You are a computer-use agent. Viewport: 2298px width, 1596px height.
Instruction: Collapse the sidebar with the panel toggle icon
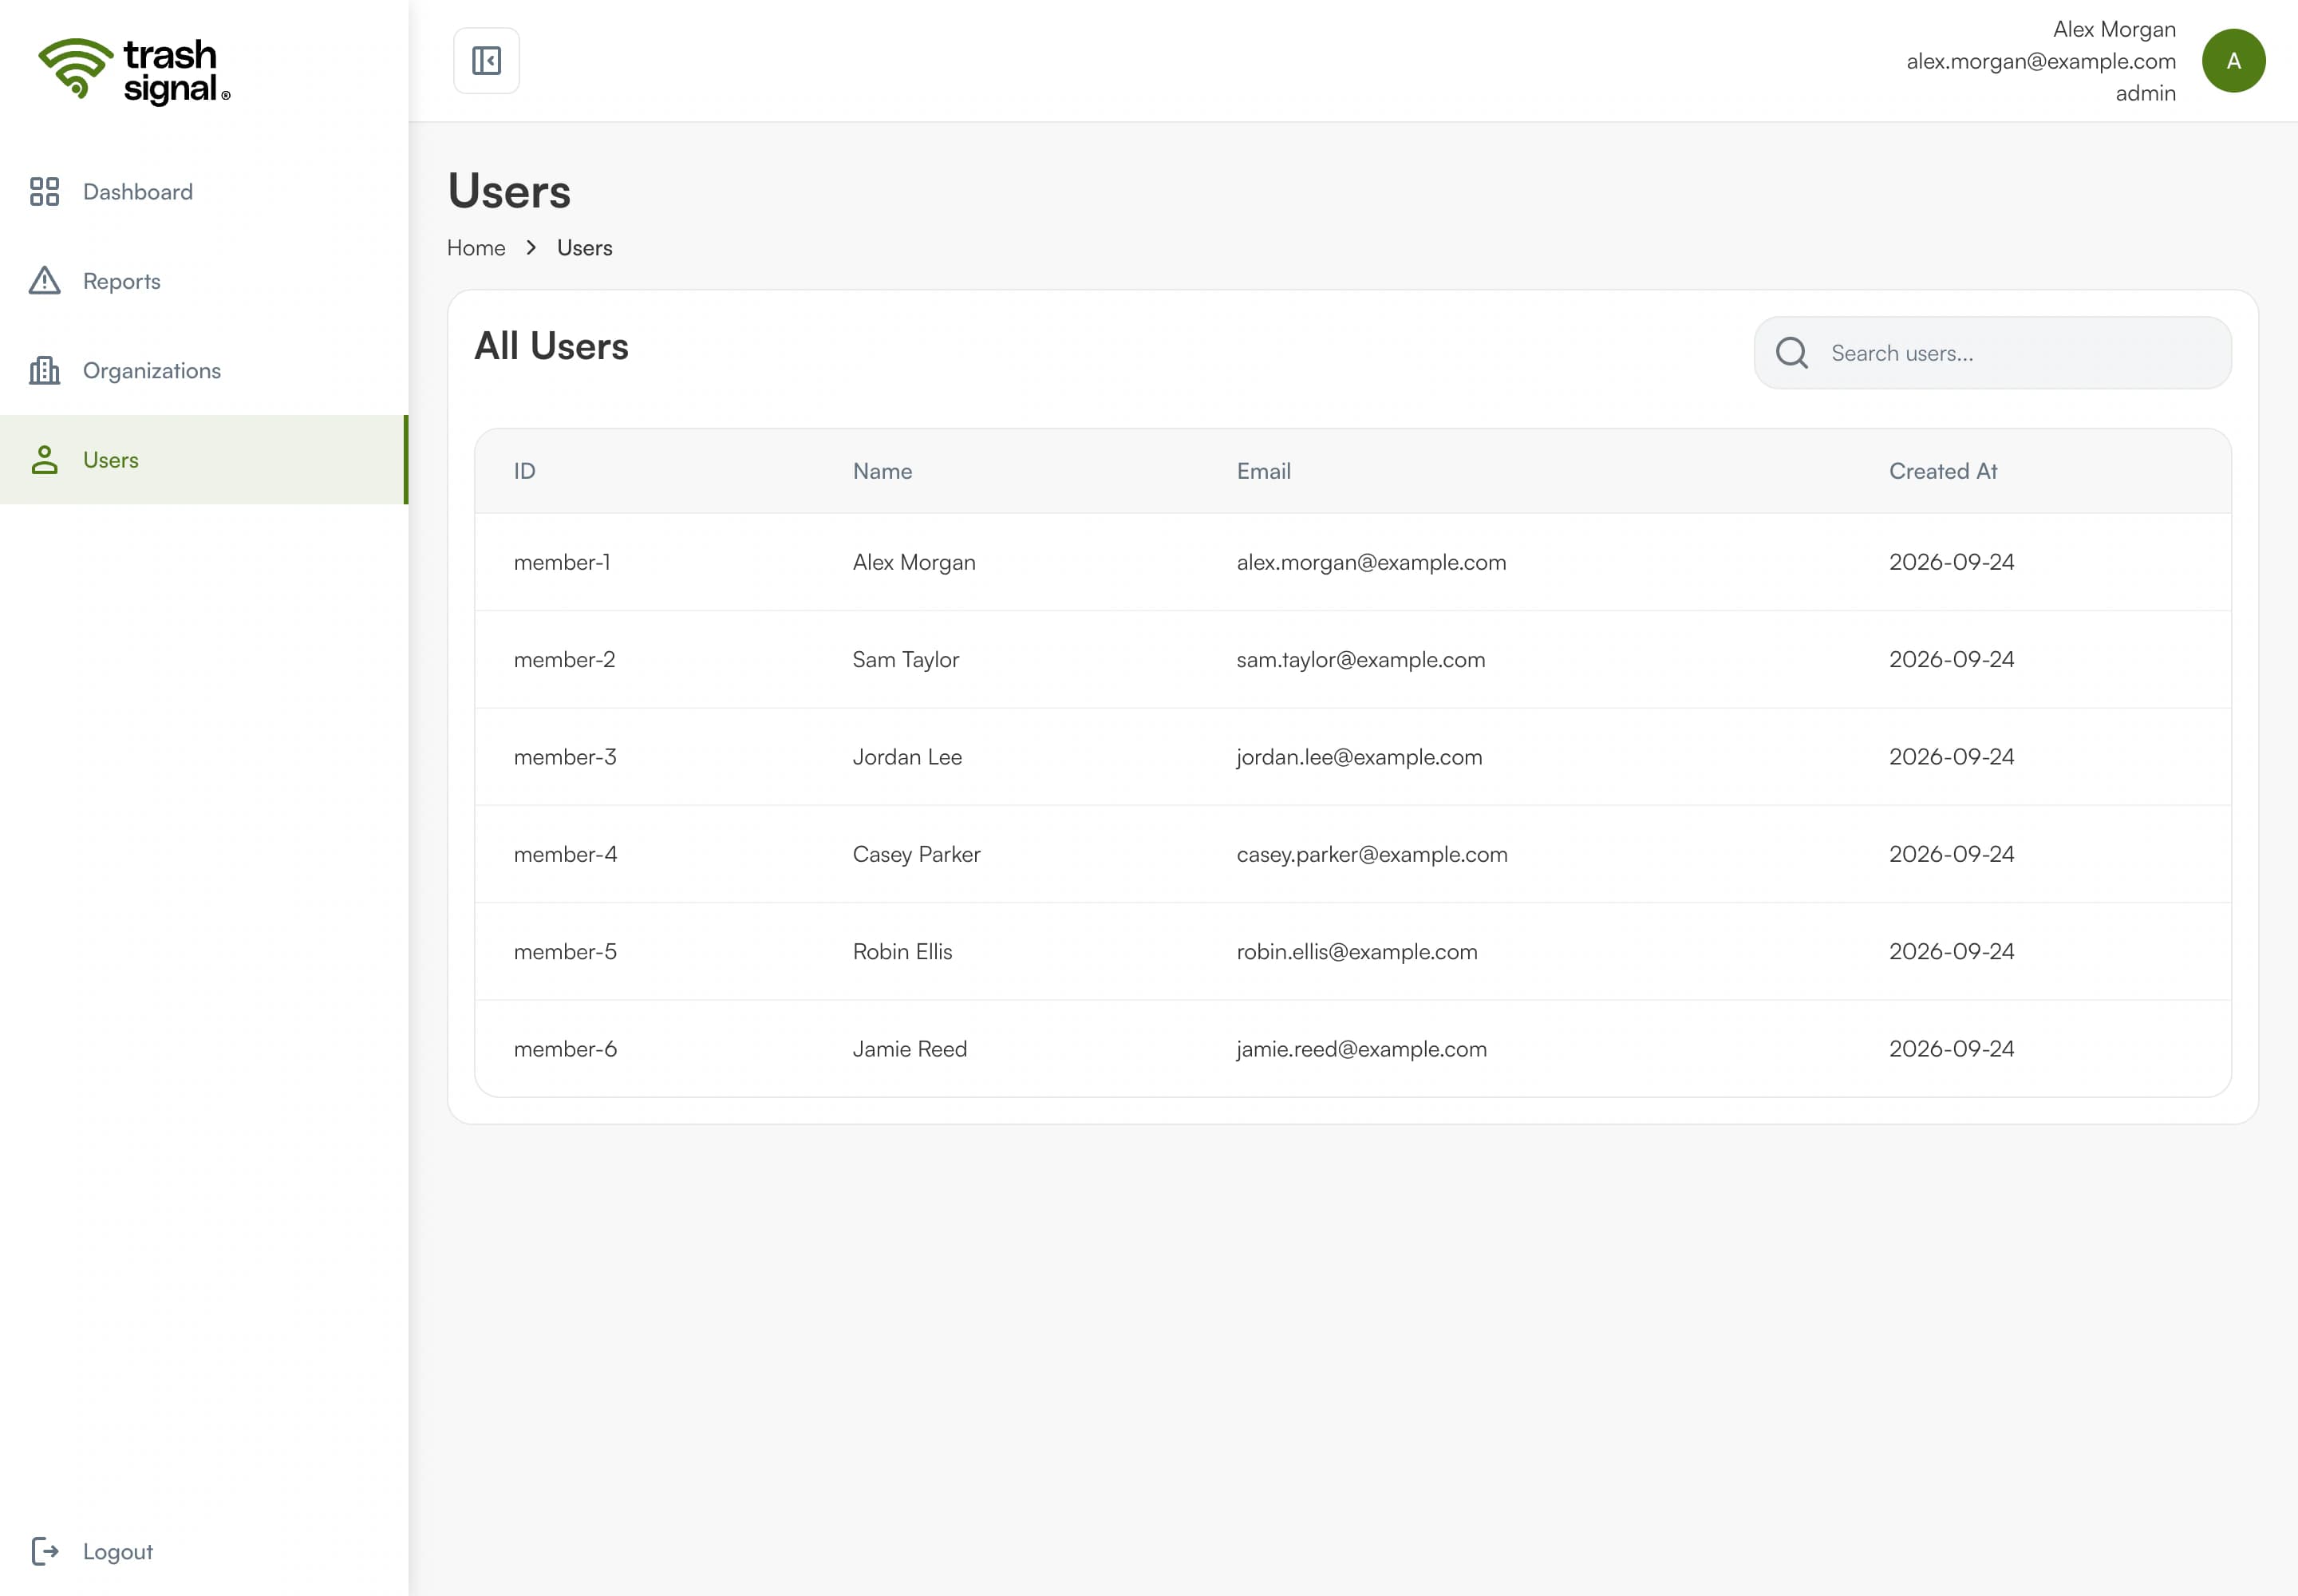click(x=486, y=61)
